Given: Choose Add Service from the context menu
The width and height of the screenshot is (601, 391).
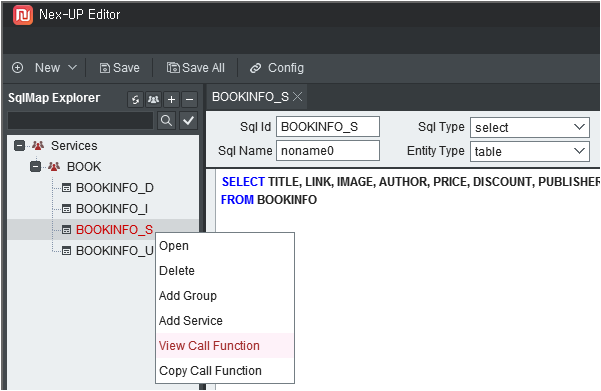Looking at the screenshot, I should 225,320.
